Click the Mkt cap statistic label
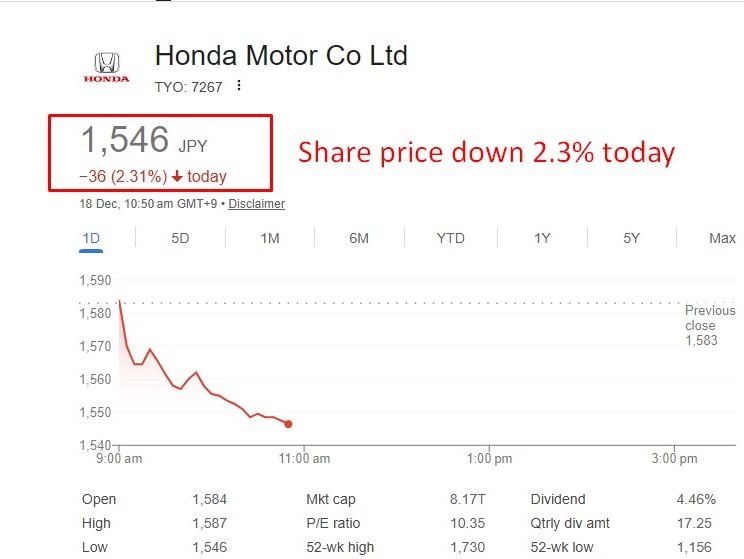The image size is (744, 559). point(331,499)
